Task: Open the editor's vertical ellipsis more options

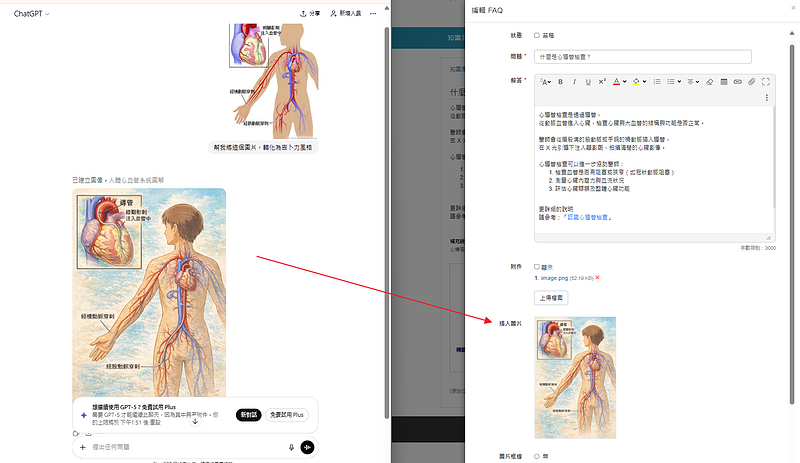Action: pos(767,97)
